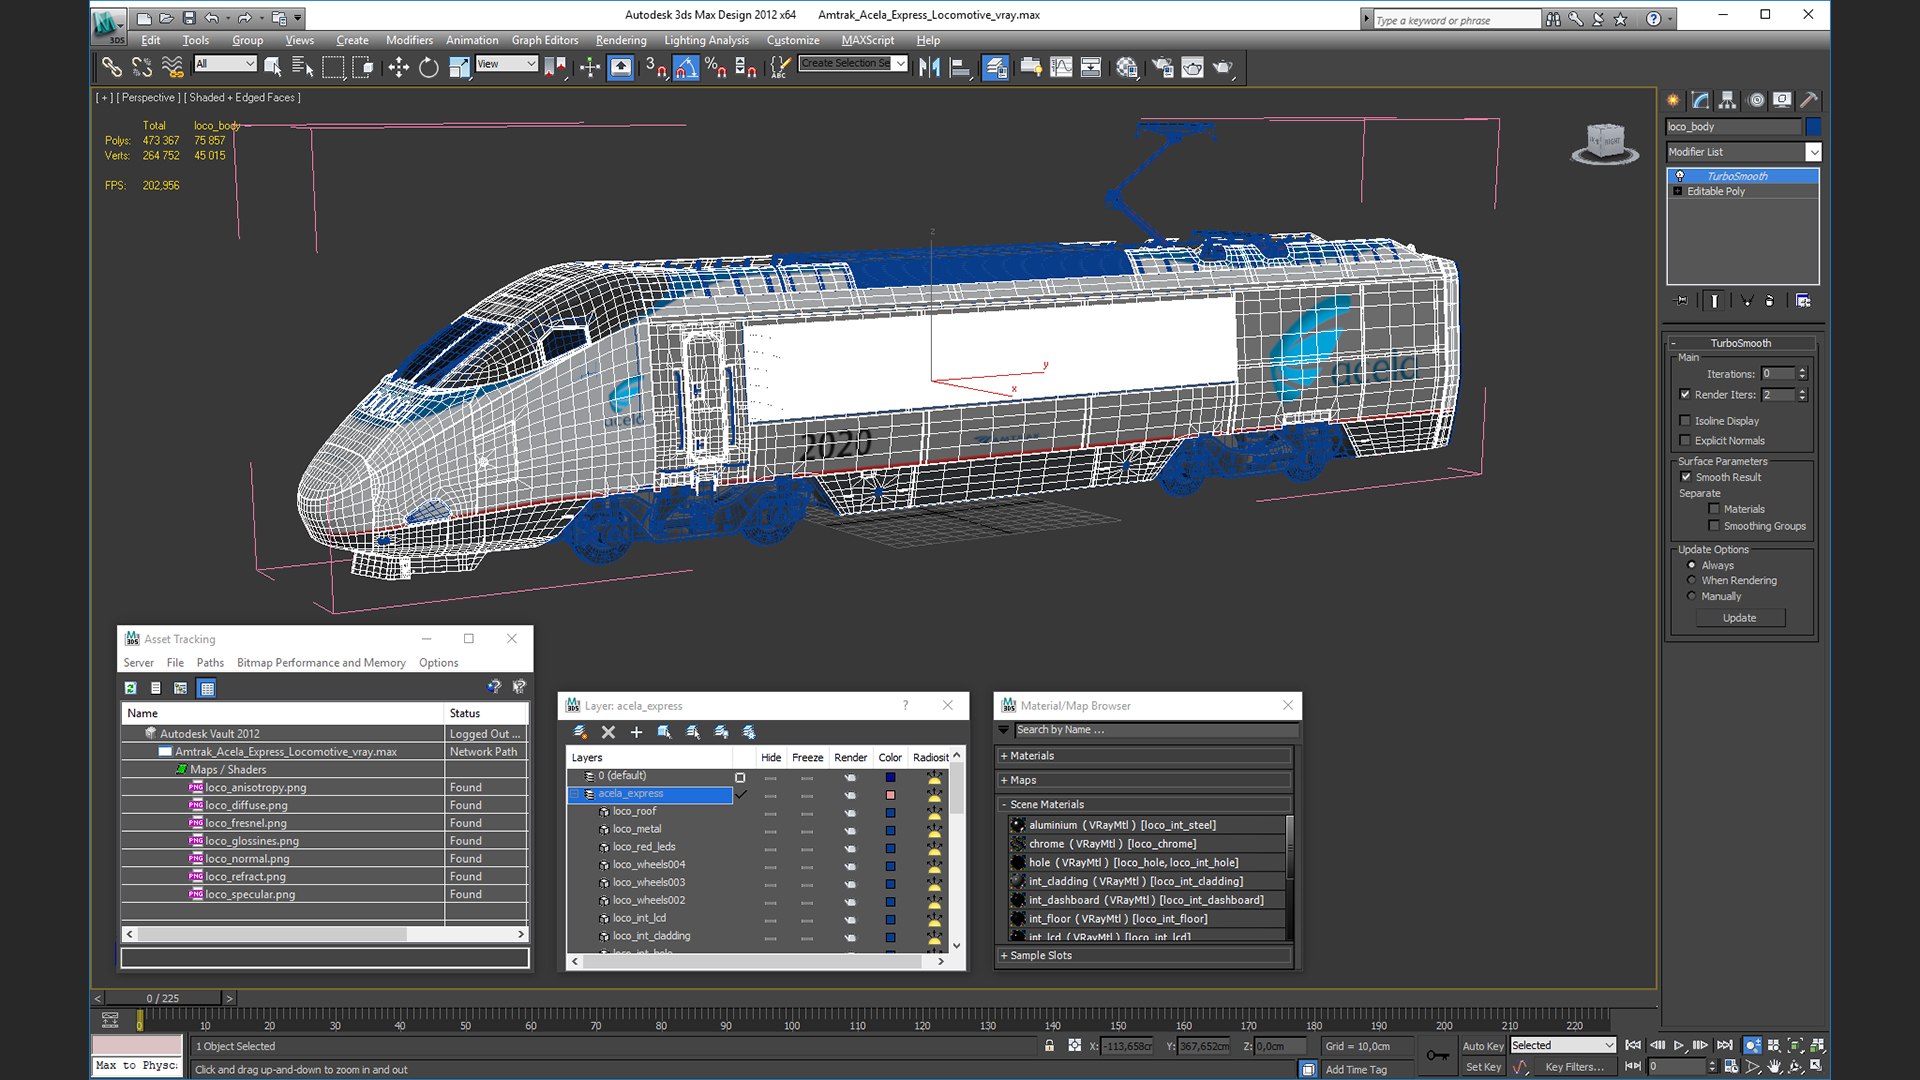1920x1080 pixels.
Task: Expand the Sample Slots group
Action: [x=1145, y=955]
